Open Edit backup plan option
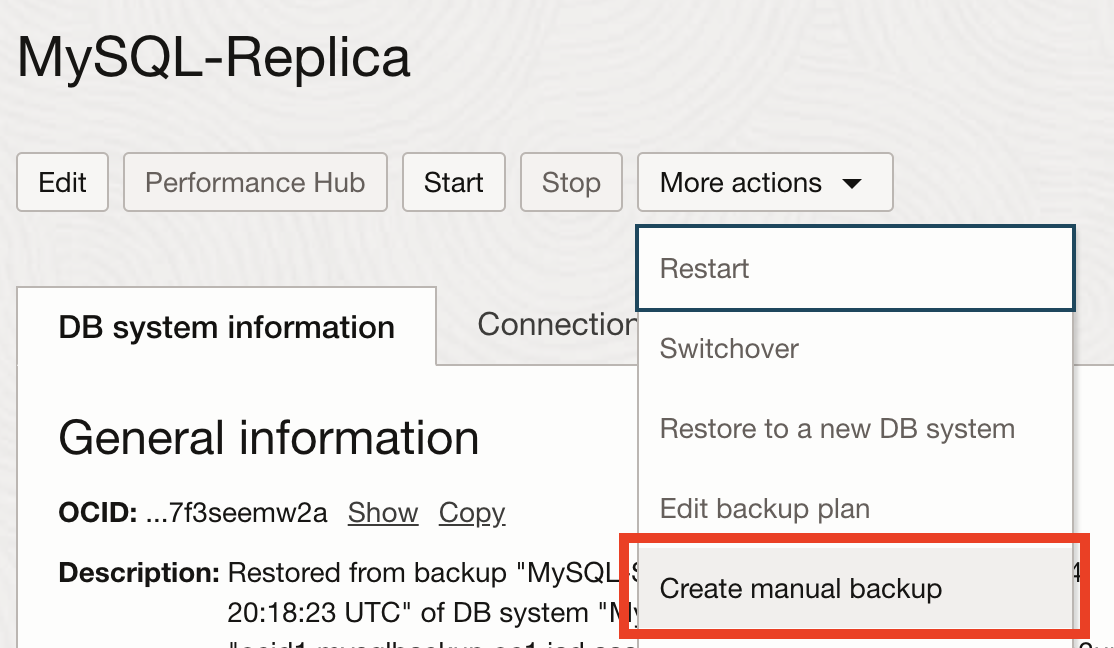This screenshot has width=1114, height=648. click(764, 508)
